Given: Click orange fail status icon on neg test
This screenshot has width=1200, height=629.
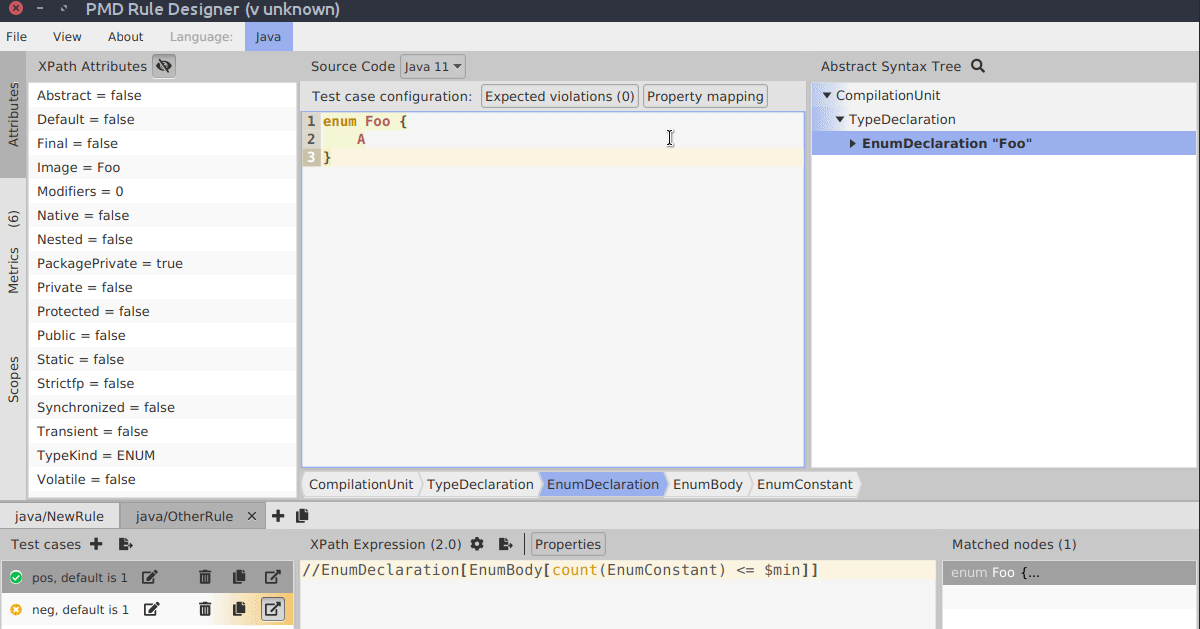Looking at the screenshot, I should click(x=16, y=610).
